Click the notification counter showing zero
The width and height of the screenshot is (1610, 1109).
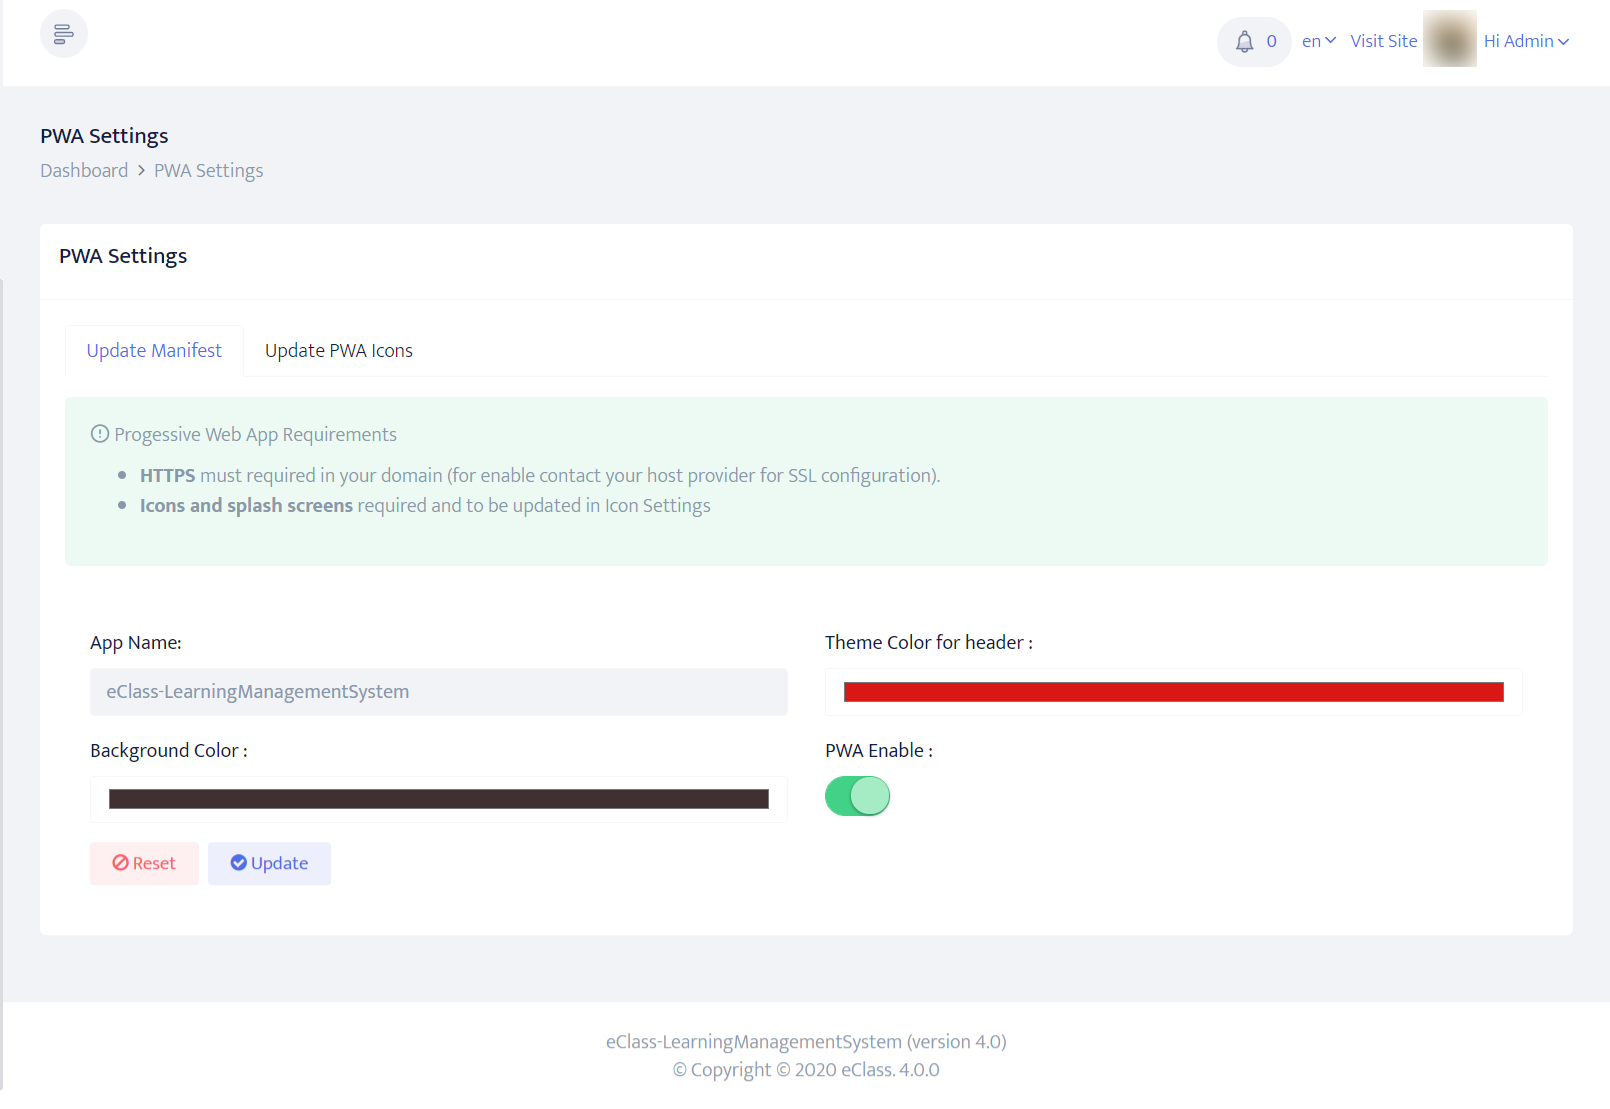[x=1271, y=41]
